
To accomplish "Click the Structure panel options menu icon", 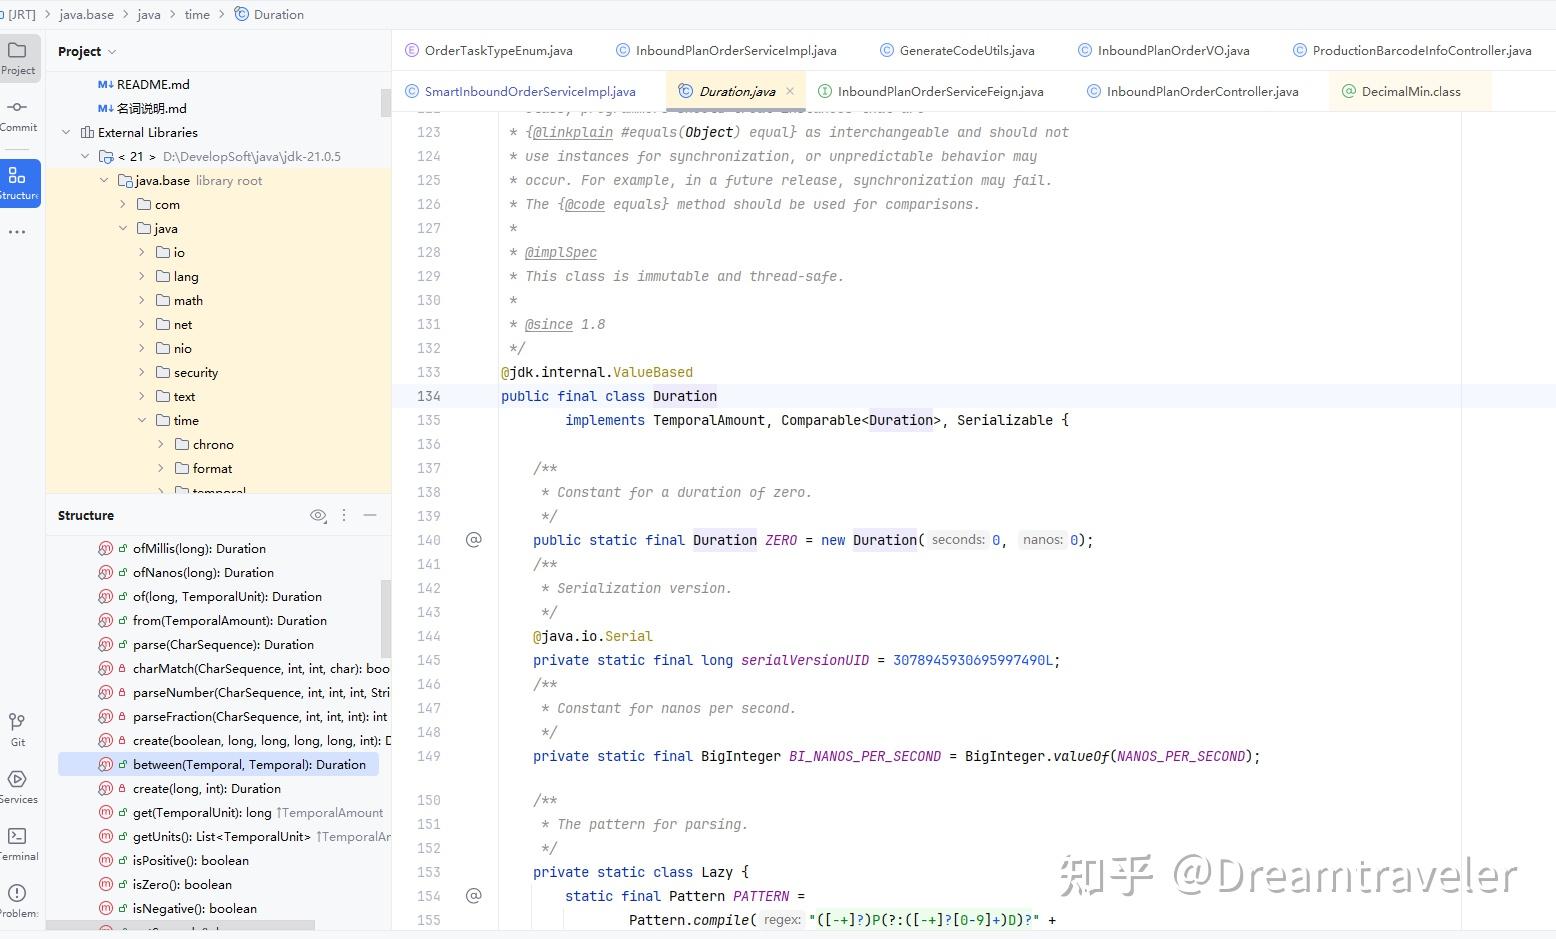I will pos(344,515).
